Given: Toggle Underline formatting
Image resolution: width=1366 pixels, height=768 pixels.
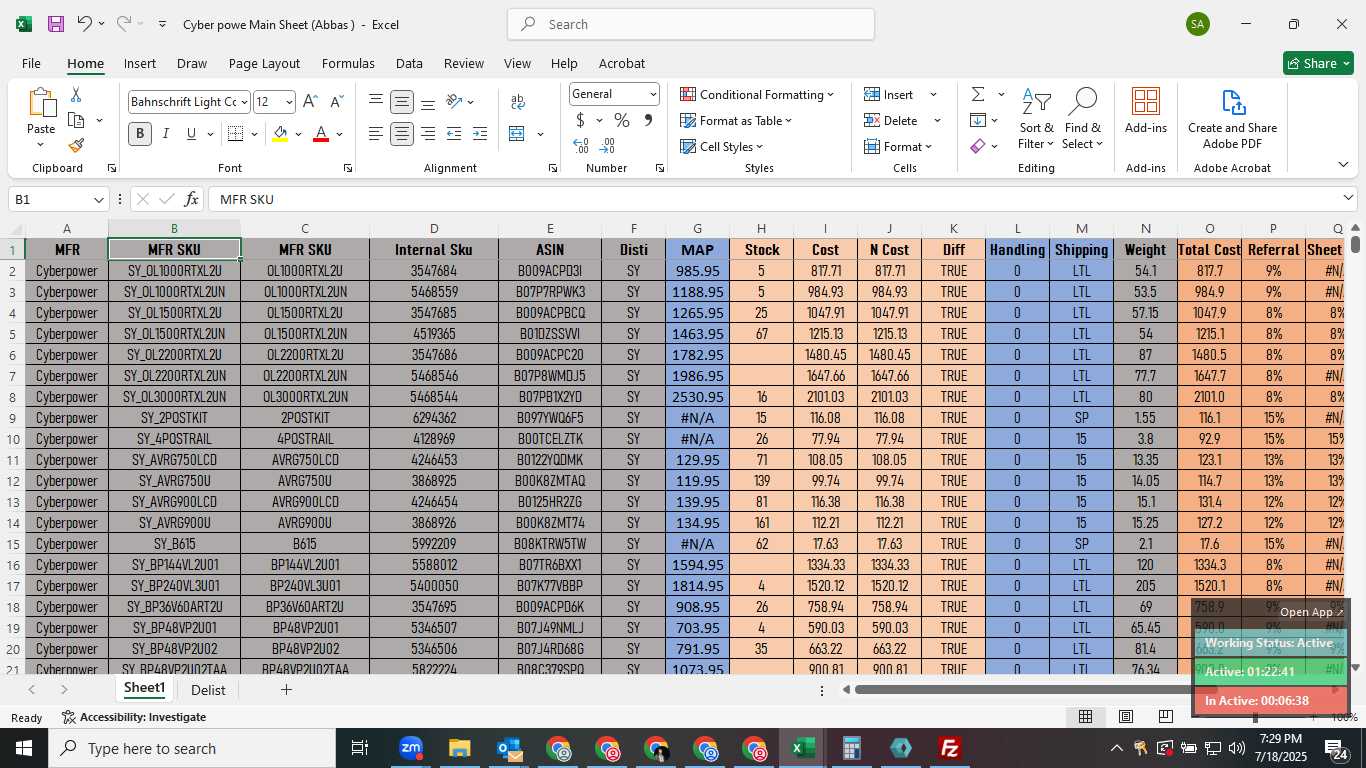Looking at the screenshot, I should (x=191, y=134).
